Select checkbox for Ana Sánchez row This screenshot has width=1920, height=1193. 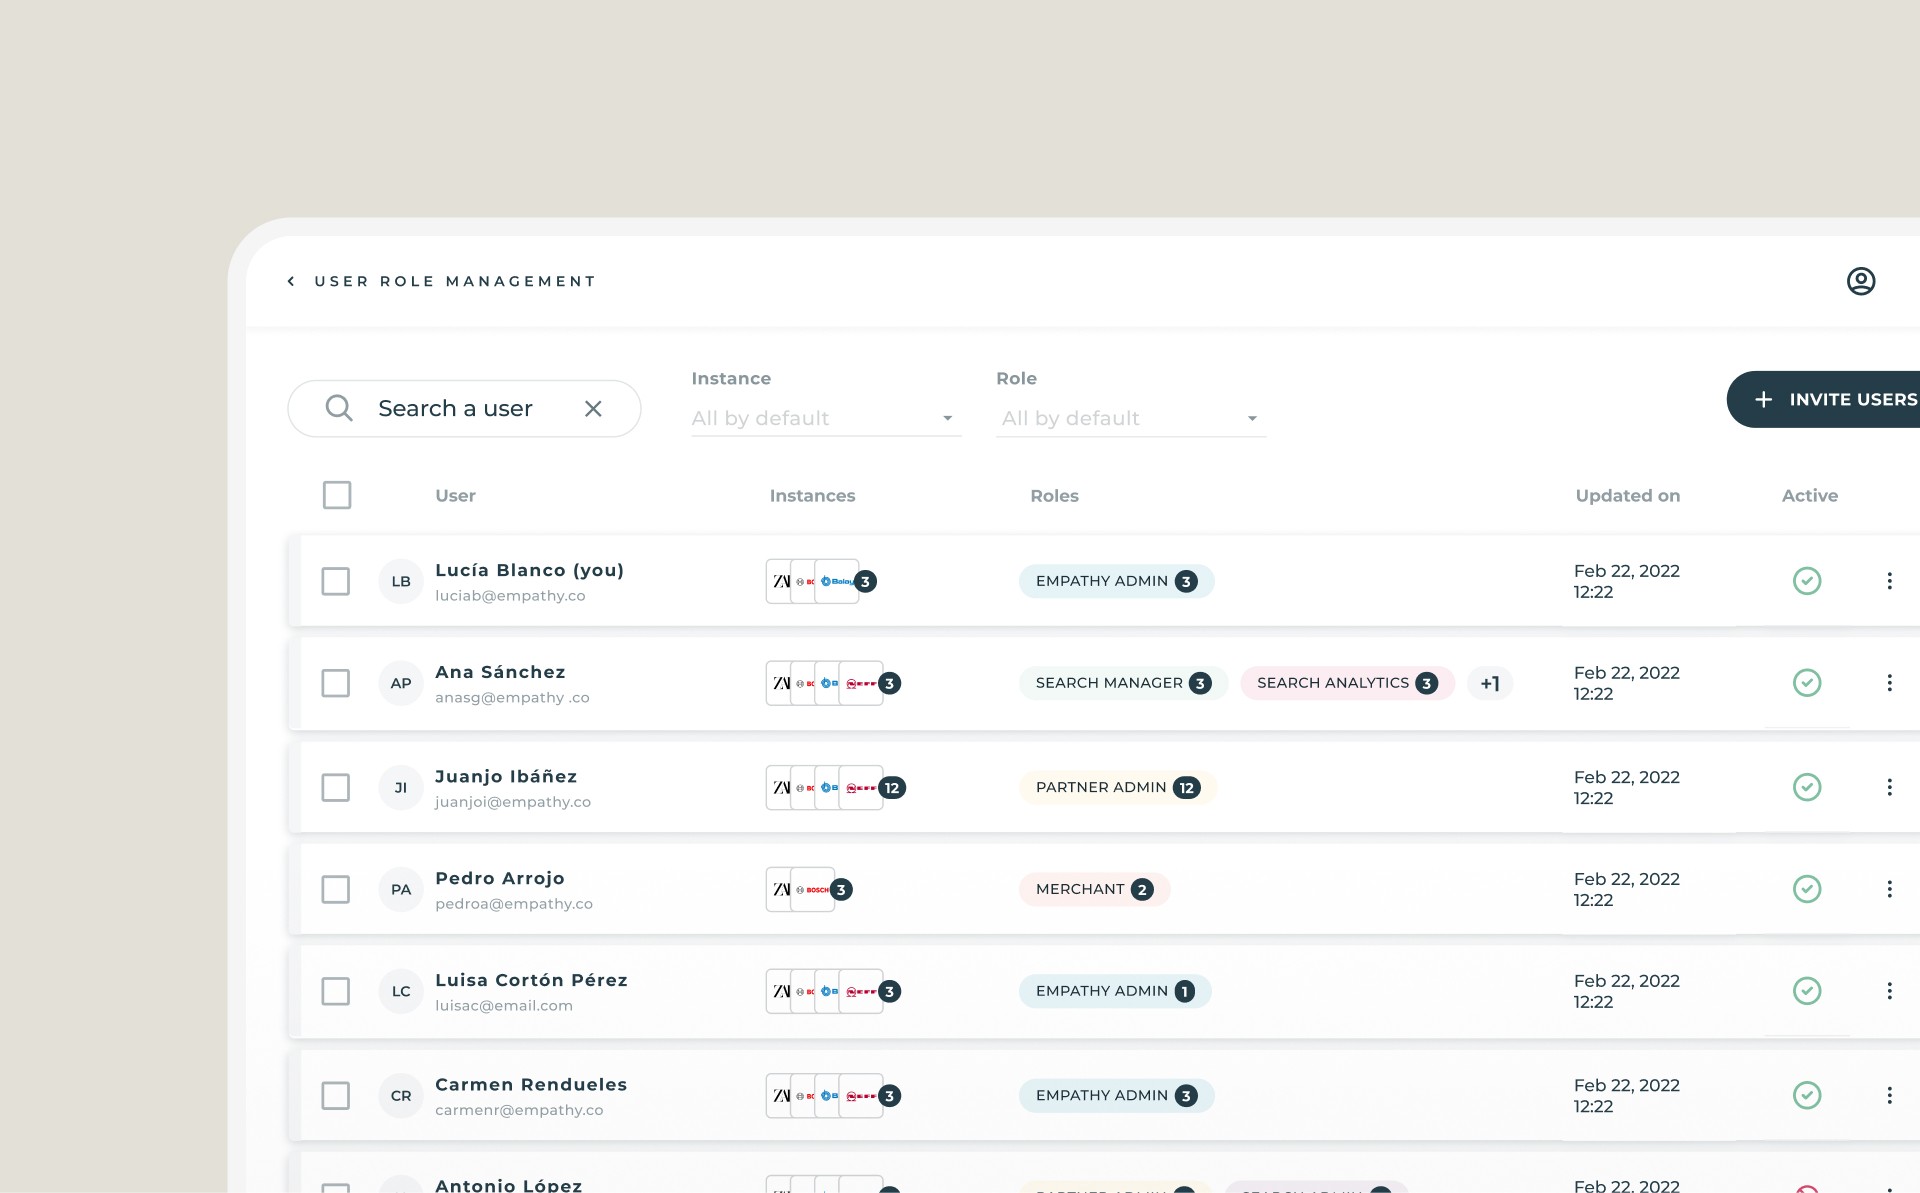click(336, 683)
